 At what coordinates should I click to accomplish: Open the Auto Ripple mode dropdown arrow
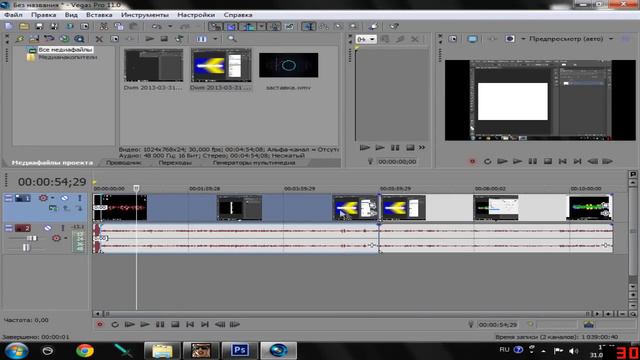(x=262, y=27)
